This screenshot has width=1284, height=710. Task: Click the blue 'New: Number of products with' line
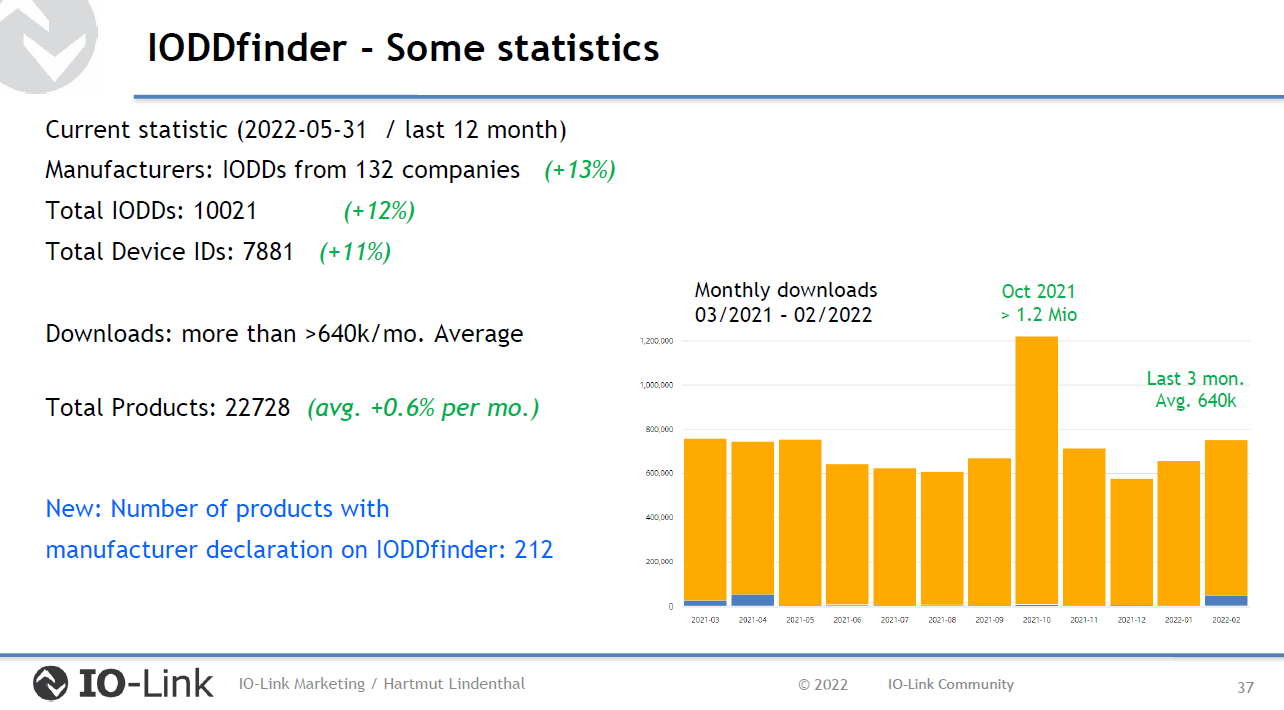click(x=217, y=509)
